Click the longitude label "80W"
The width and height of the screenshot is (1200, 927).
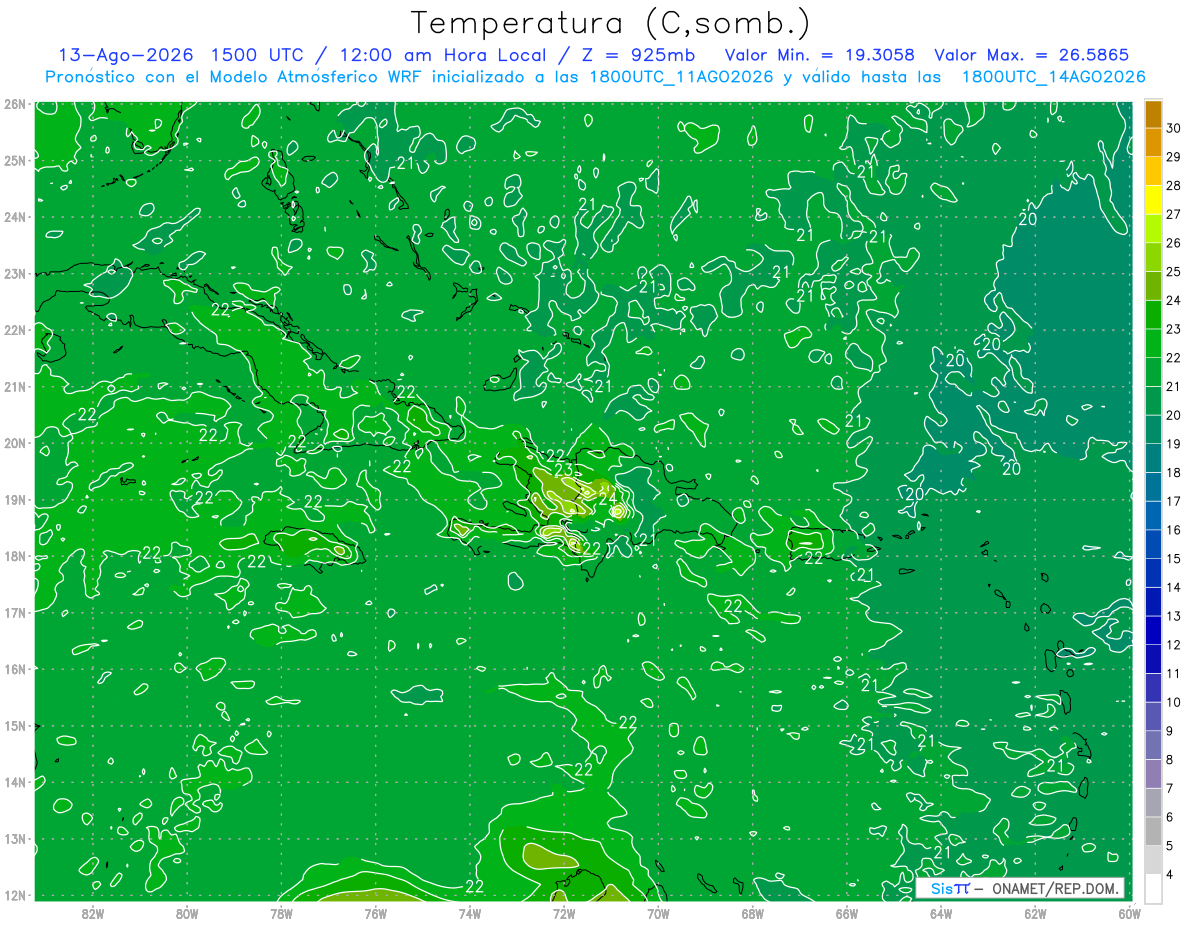(187, 913)
